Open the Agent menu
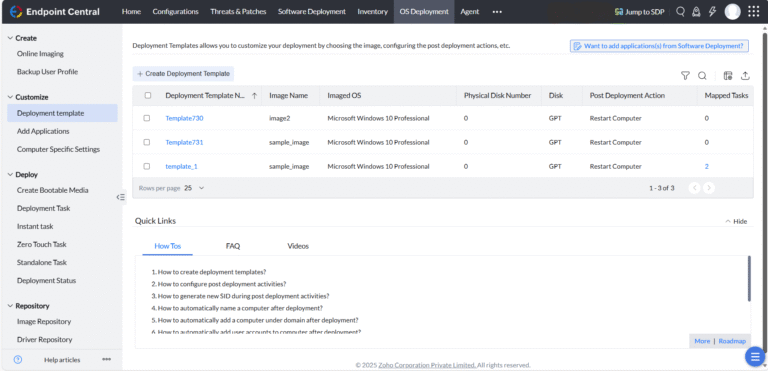 click(x=470, y=12)
